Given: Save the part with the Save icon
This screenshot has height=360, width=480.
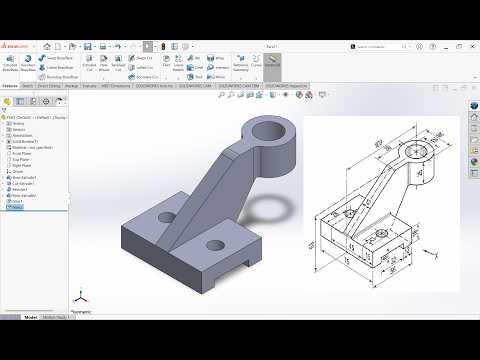Looking at the screenshot, I should pos(87,46).
